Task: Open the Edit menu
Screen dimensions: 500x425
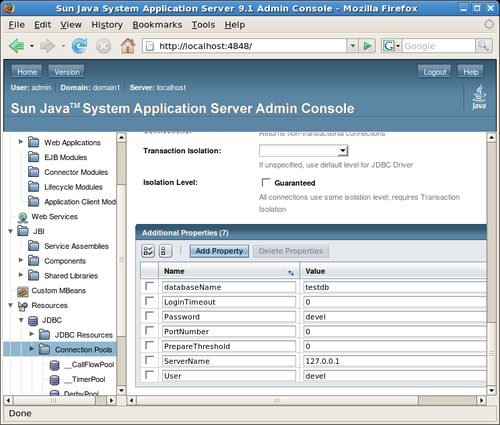Action: tap(42, 25)
